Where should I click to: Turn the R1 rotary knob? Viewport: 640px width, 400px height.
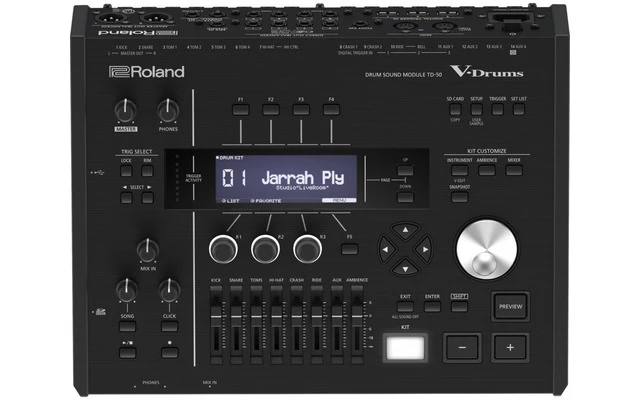(x=223, y=249)
